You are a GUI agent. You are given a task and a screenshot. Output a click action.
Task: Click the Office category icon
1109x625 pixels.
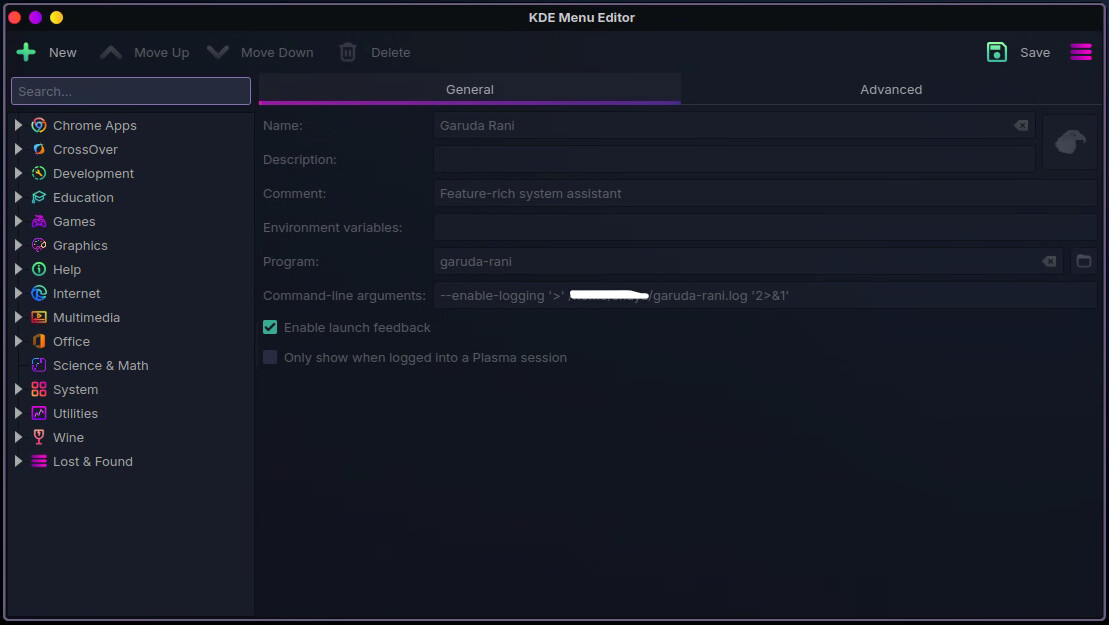pos(39,342)
